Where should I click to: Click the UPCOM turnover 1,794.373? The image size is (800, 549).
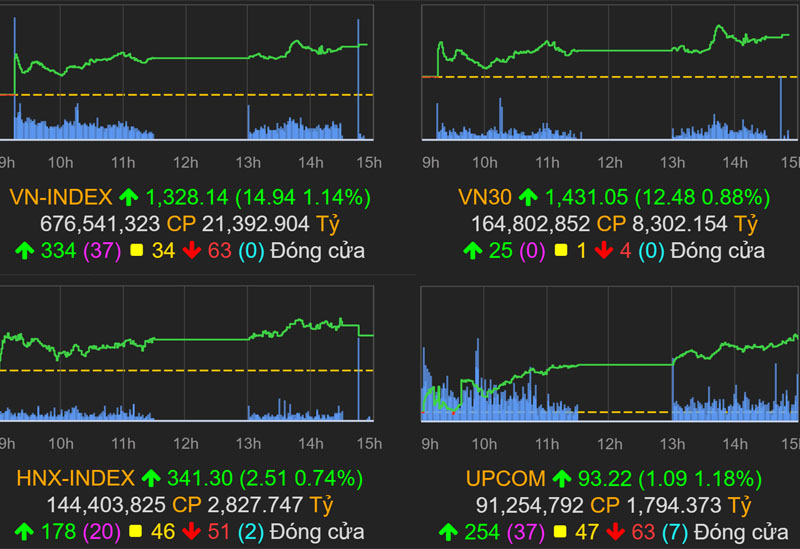click(673, 505)
